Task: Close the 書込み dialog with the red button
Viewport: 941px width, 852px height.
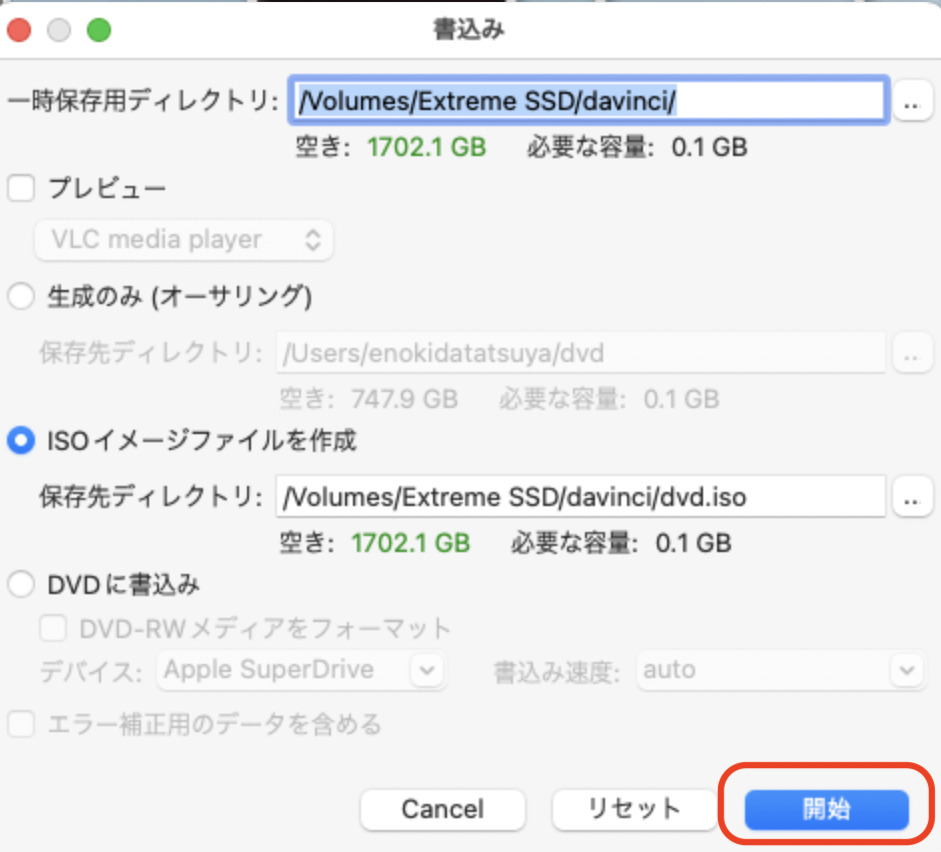Action: (19, 29)
